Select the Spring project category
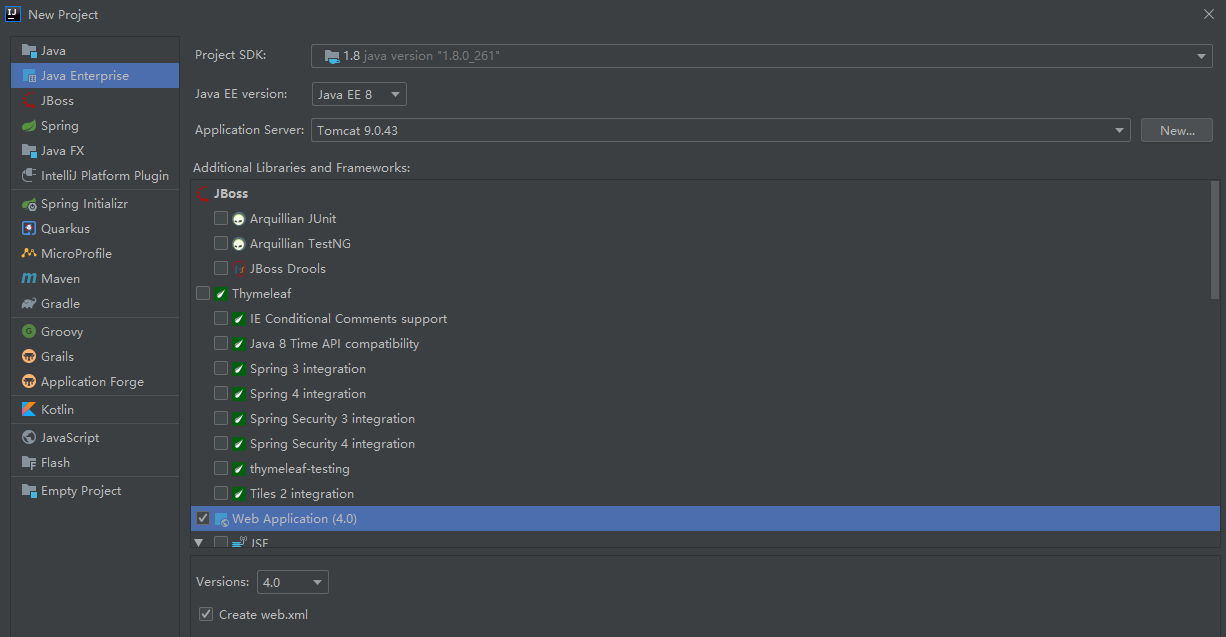1226x637 pixels. pos(95,125)
